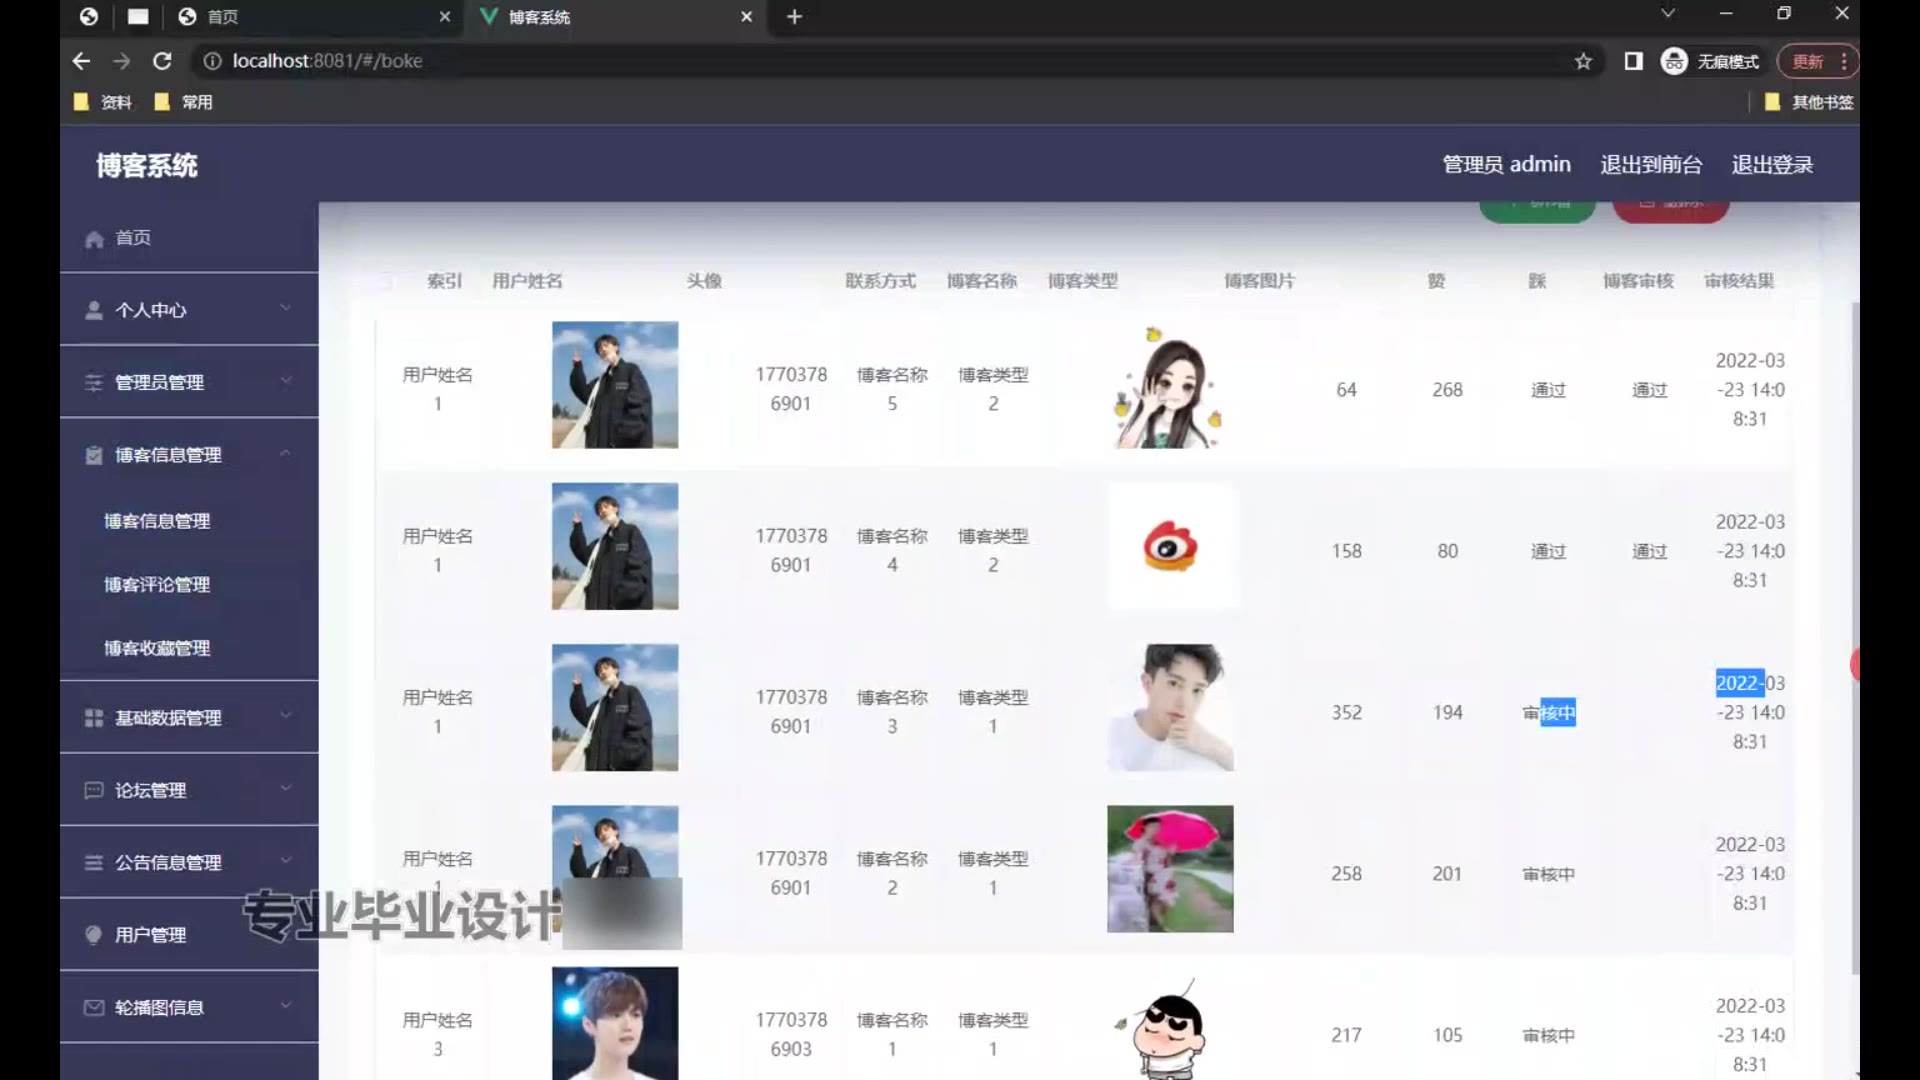Expand the 管理员管理 menu chevron
Image resolution: width=1920 pixels, height=1080 pixels.
tap(286, 380)
